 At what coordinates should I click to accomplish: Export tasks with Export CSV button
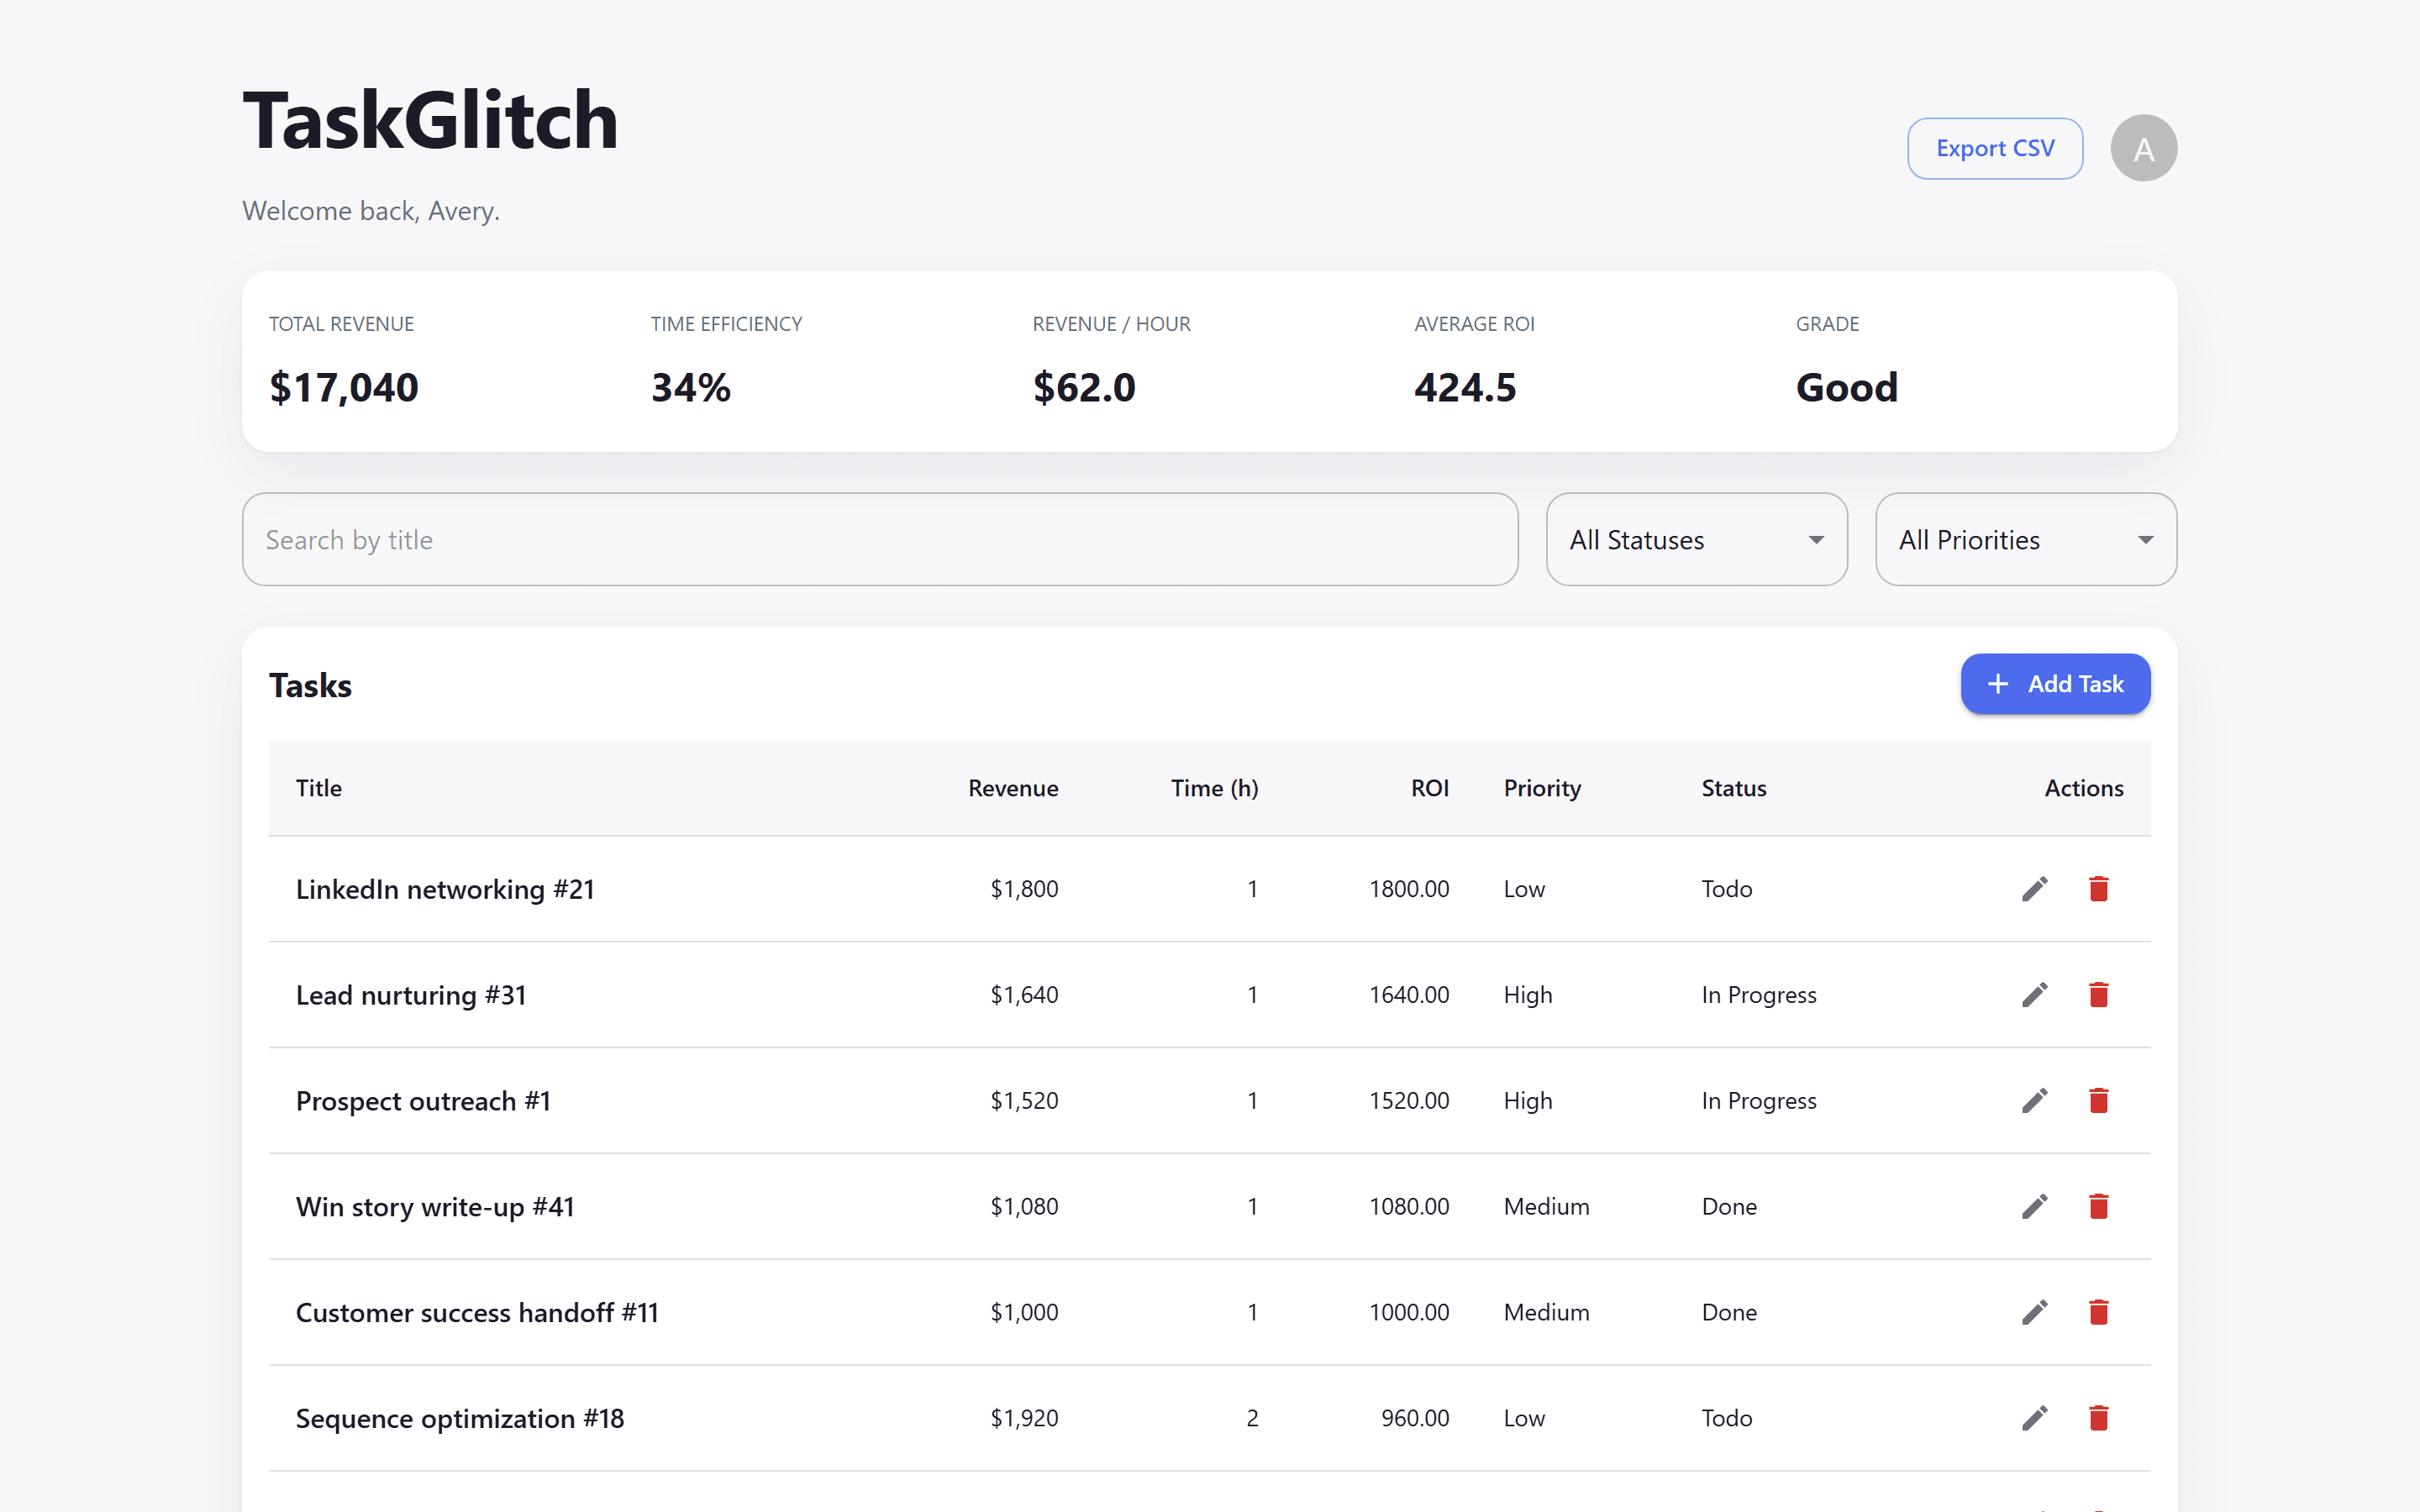click(x=1994, y=148)
